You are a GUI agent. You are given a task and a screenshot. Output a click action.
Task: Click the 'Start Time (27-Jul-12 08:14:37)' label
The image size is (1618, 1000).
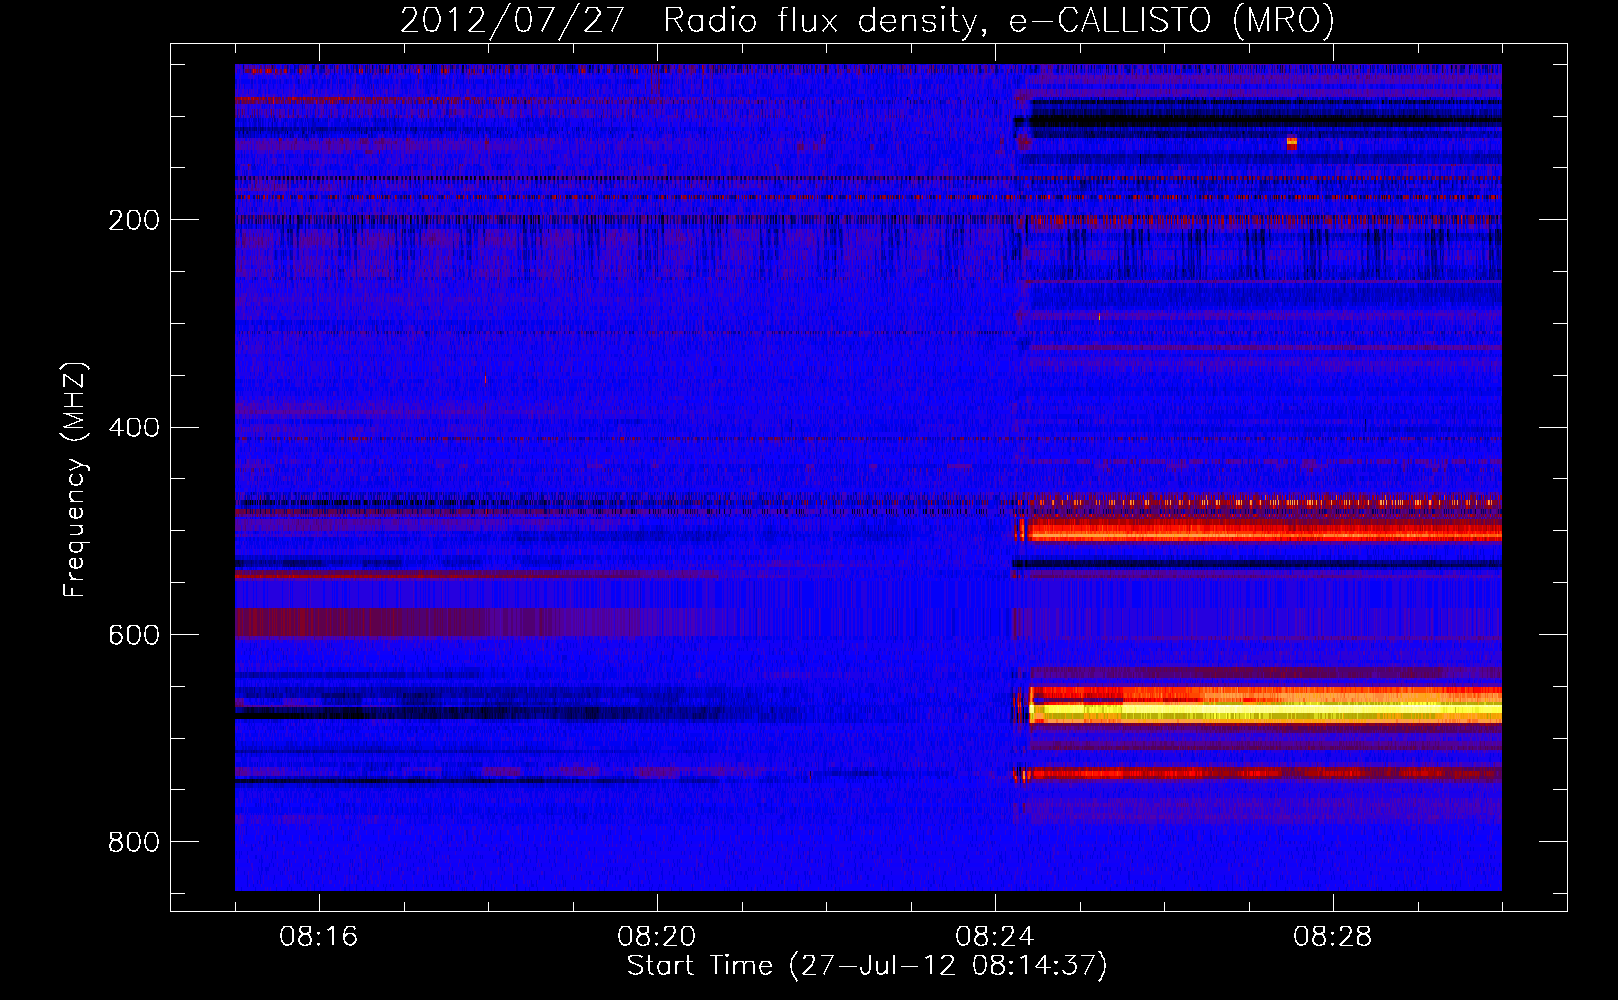(867, 966)
